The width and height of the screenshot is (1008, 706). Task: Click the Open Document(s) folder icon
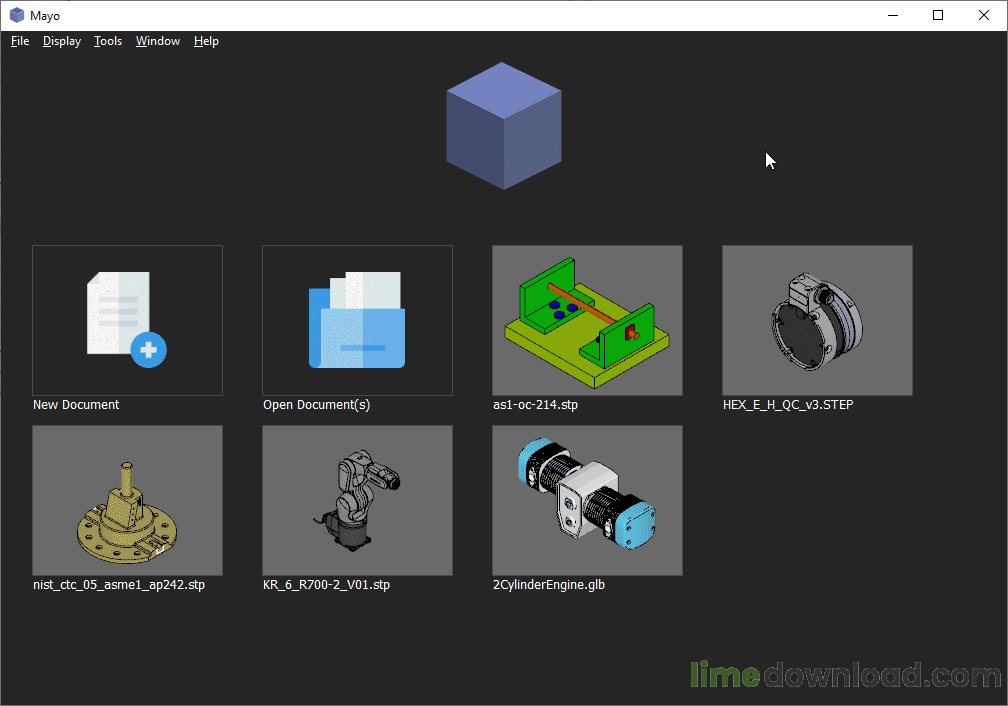[x=357, y=319]
